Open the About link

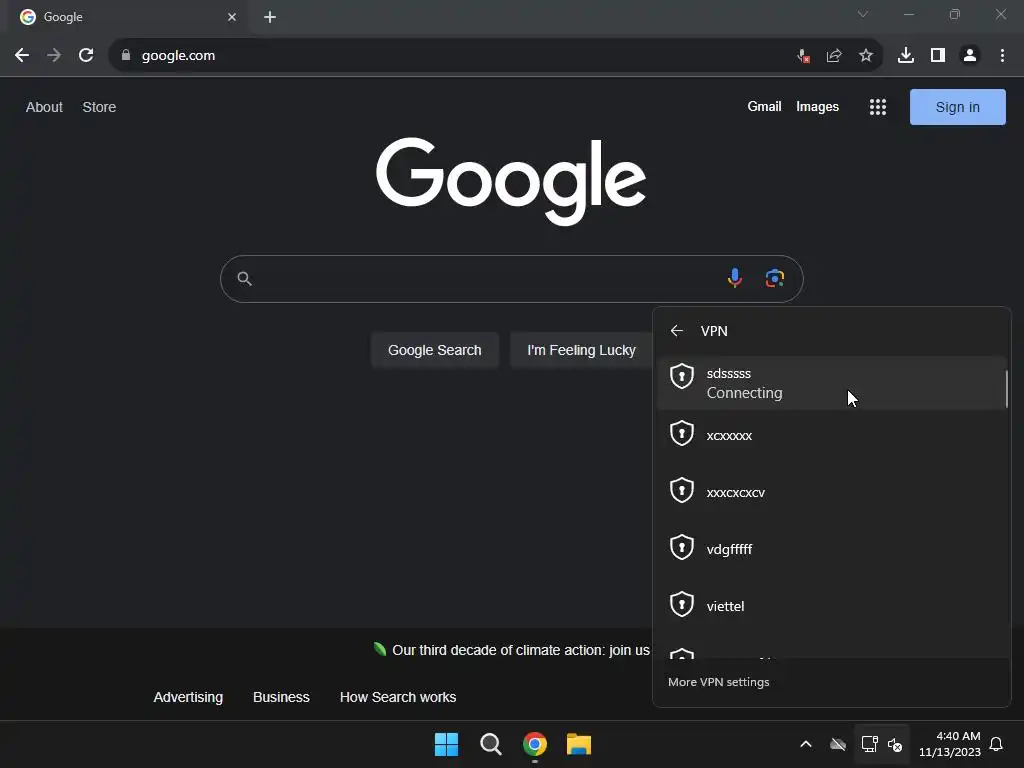tap(44, 107)
